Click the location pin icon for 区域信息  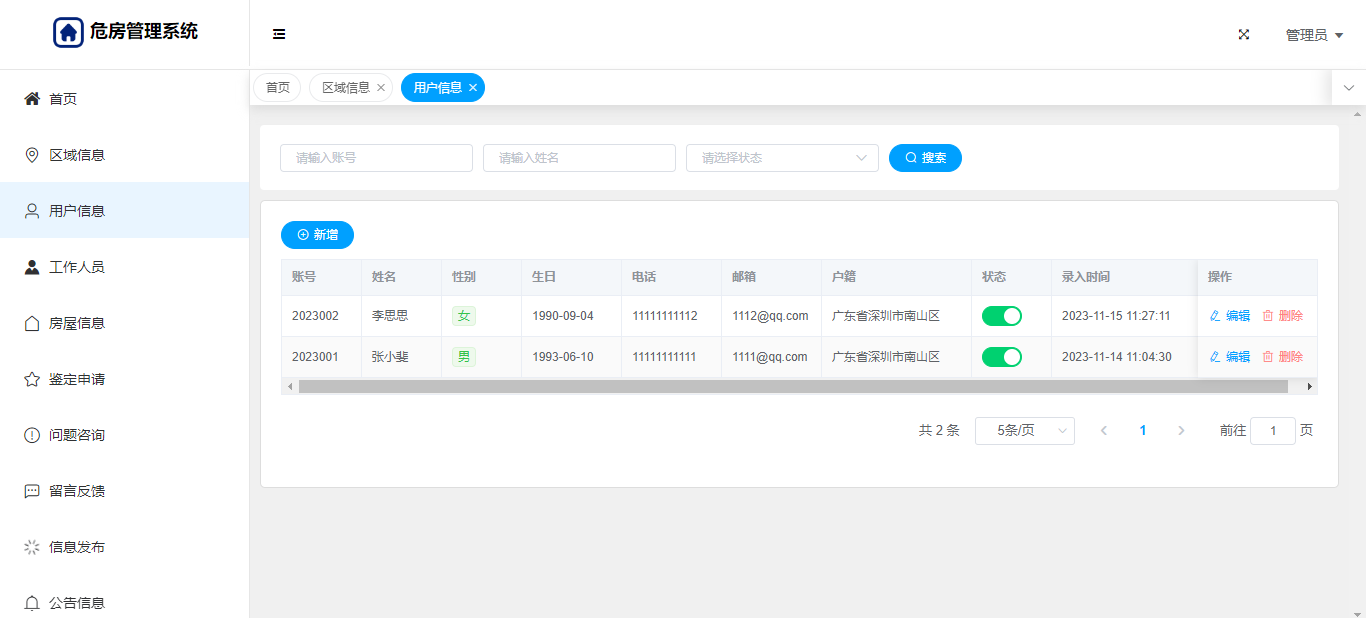click(x=32, y=155)
